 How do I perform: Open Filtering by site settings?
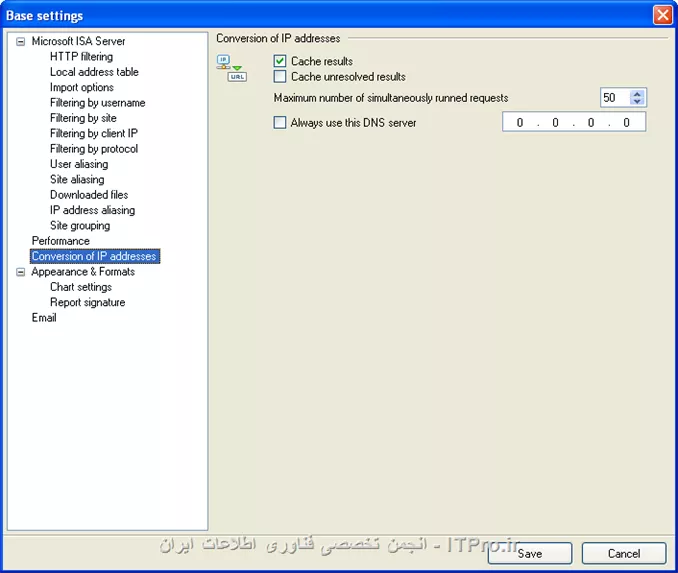[x=83, y=118]
